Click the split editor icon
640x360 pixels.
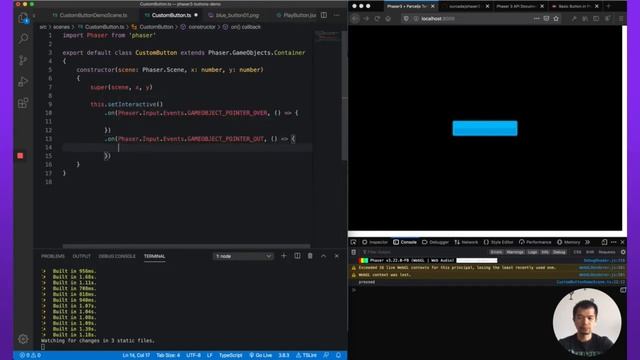pos(324,15)
